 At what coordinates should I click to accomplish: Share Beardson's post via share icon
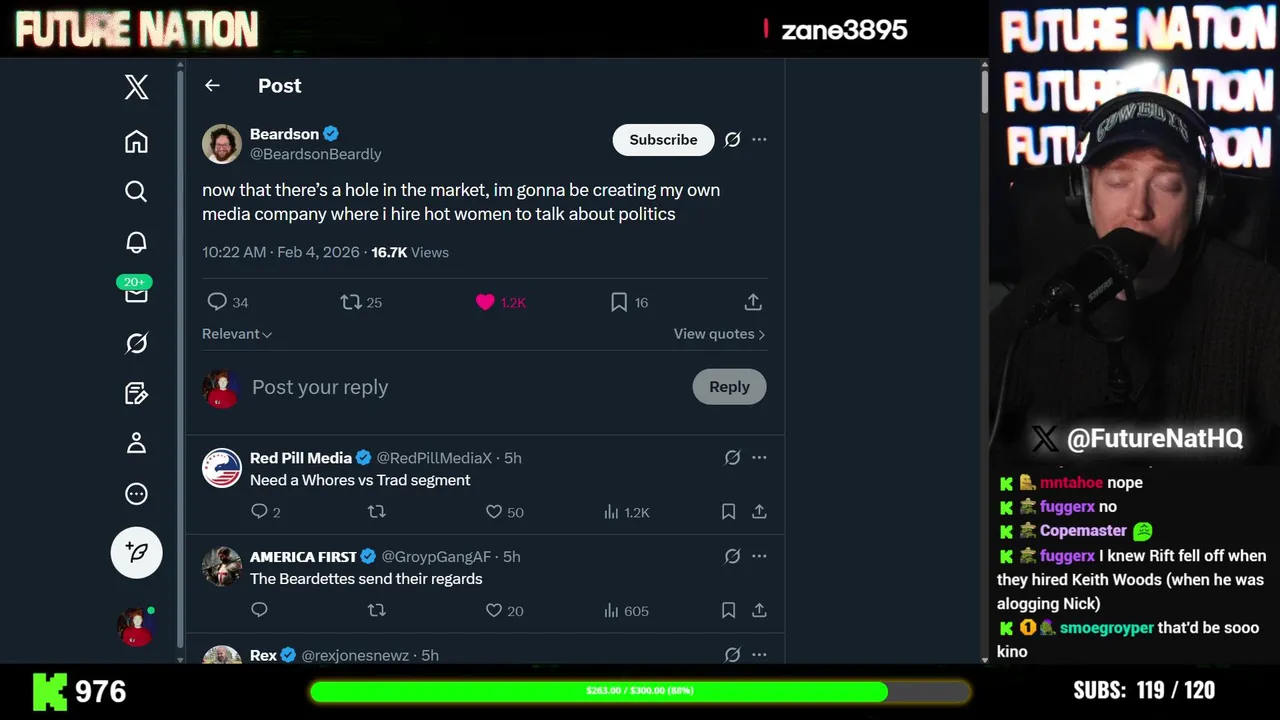coord(753,302)
